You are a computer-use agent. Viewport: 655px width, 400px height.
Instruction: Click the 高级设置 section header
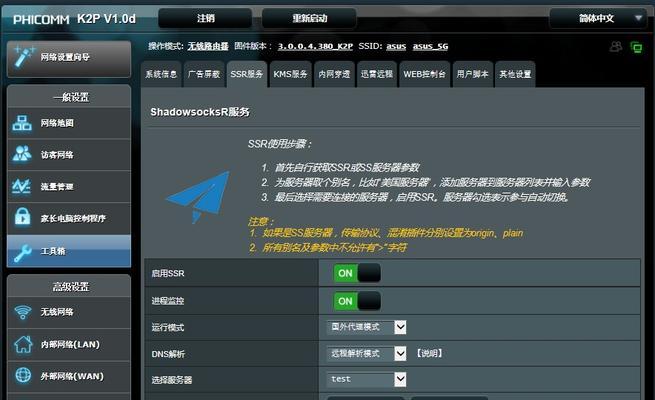tap(71, 287)
